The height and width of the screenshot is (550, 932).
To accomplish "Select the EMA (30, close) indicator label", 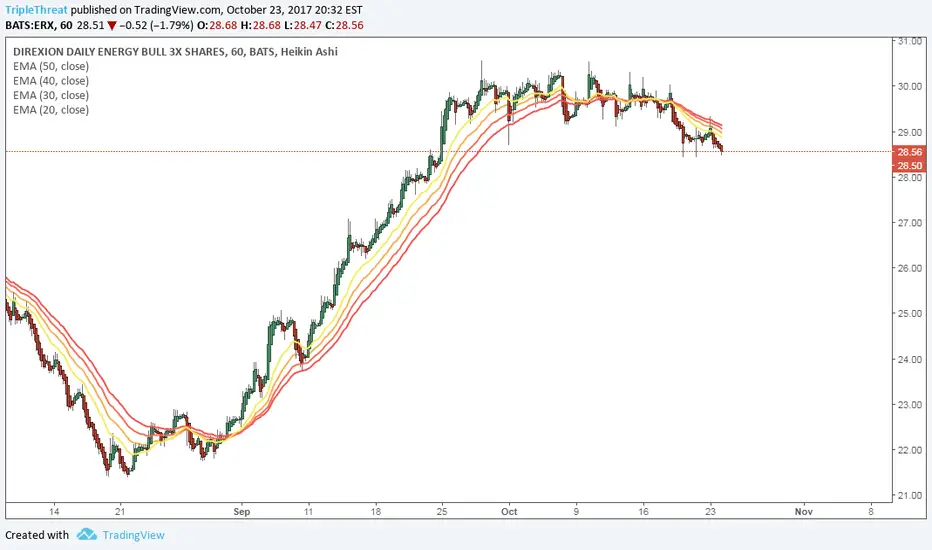I will coord(51,95).
